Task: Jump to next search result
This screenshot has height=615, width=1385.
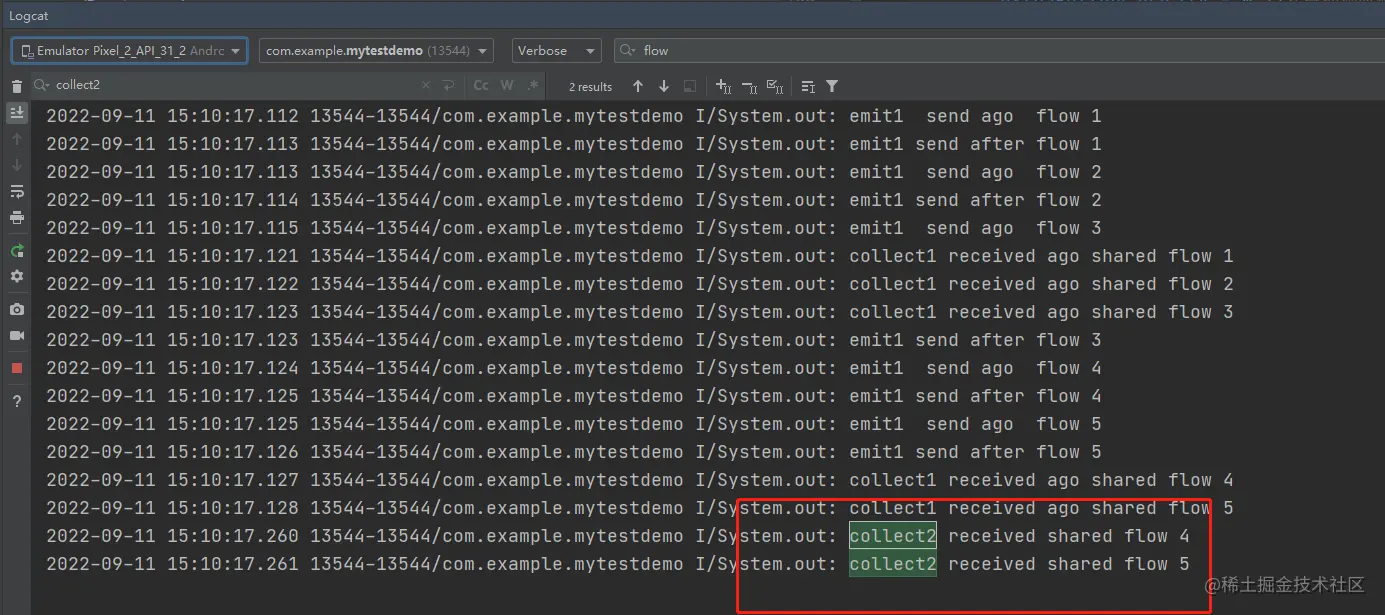Action: tap(663, 86)
